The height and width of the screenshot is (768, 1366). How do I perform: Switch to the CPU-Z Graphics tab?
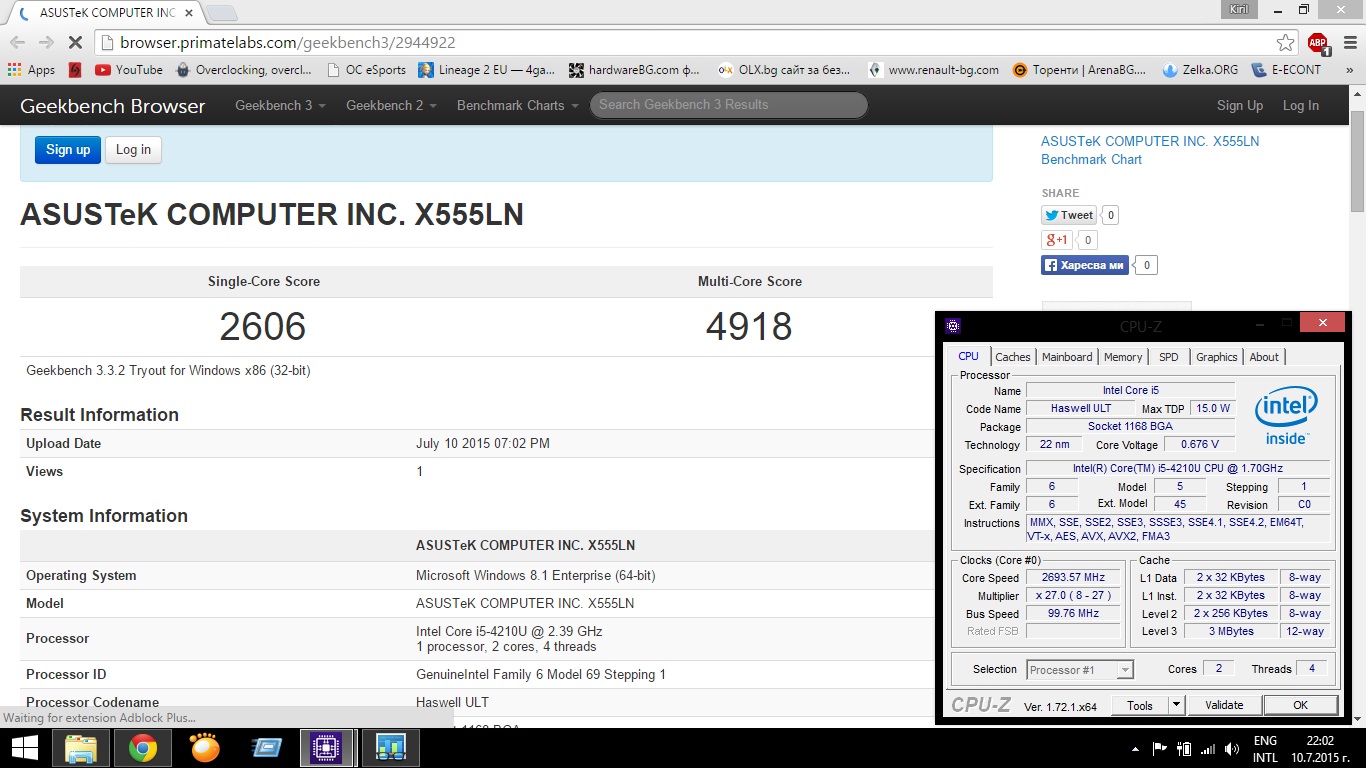click(x=1217, y=357)
